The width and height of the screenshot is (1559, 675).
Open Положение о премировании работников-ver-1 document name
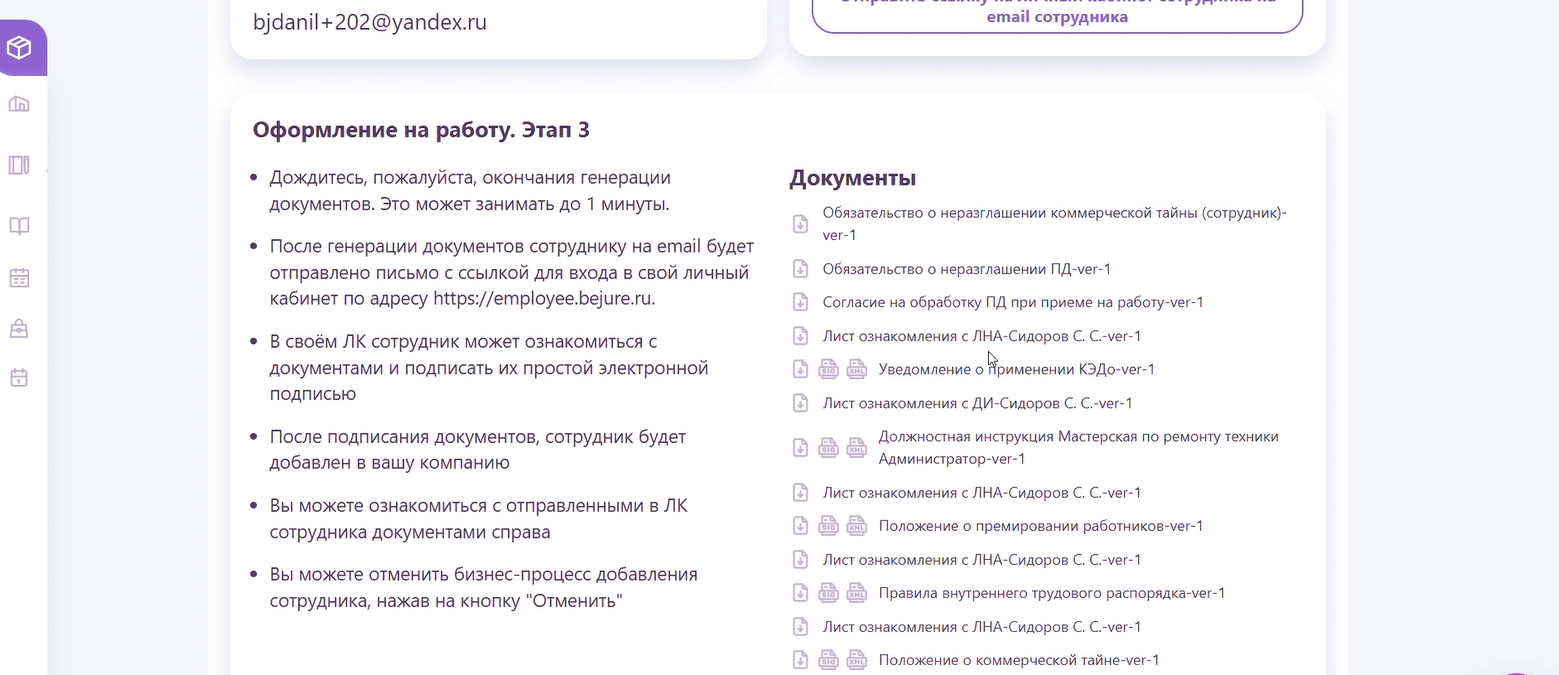click(1041, 526)
